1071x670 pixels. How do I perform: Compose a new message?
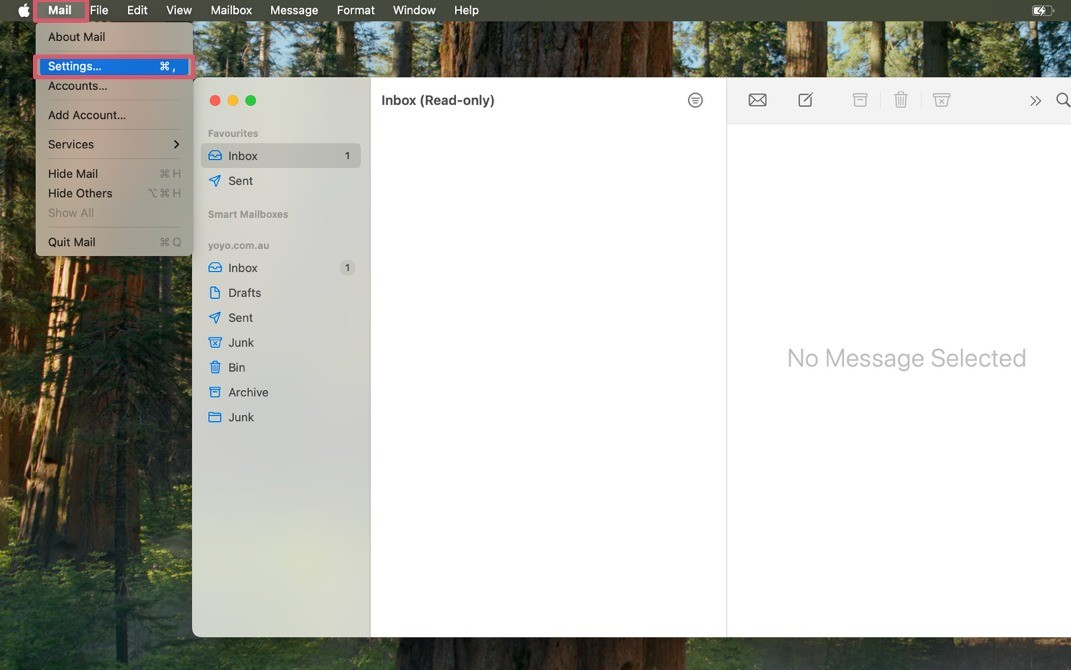805,100
